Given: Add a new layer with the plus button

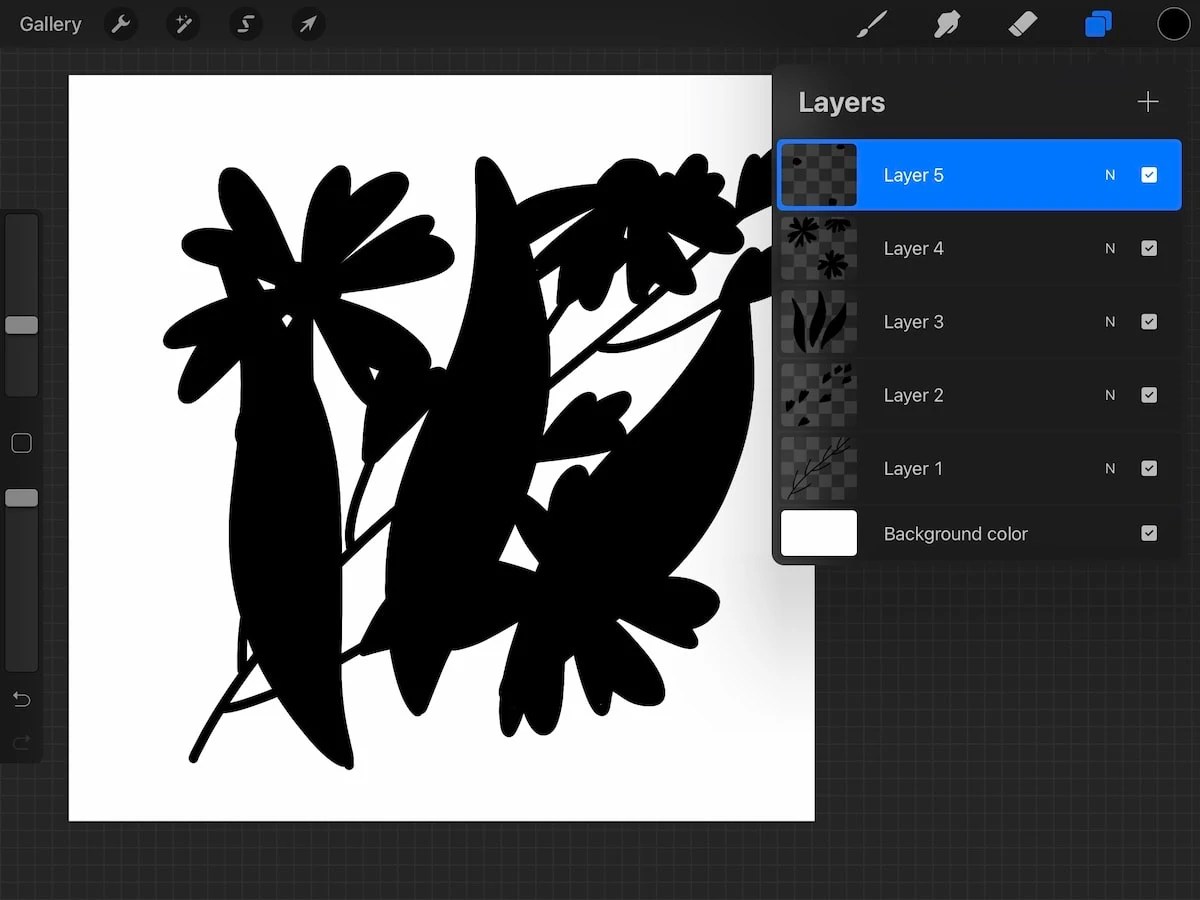Looking at the screenshot, I should pos(1147,101).
